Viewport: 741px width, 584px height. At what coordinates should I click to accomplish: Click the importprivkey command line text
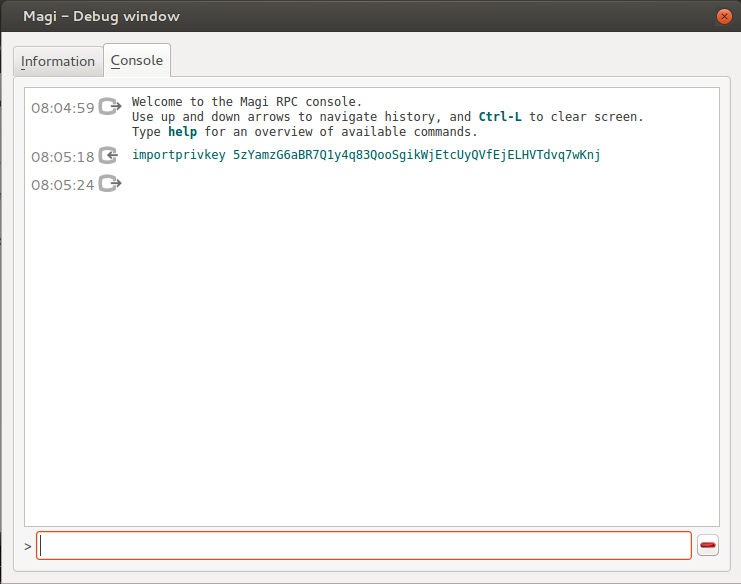click(366, 155)
